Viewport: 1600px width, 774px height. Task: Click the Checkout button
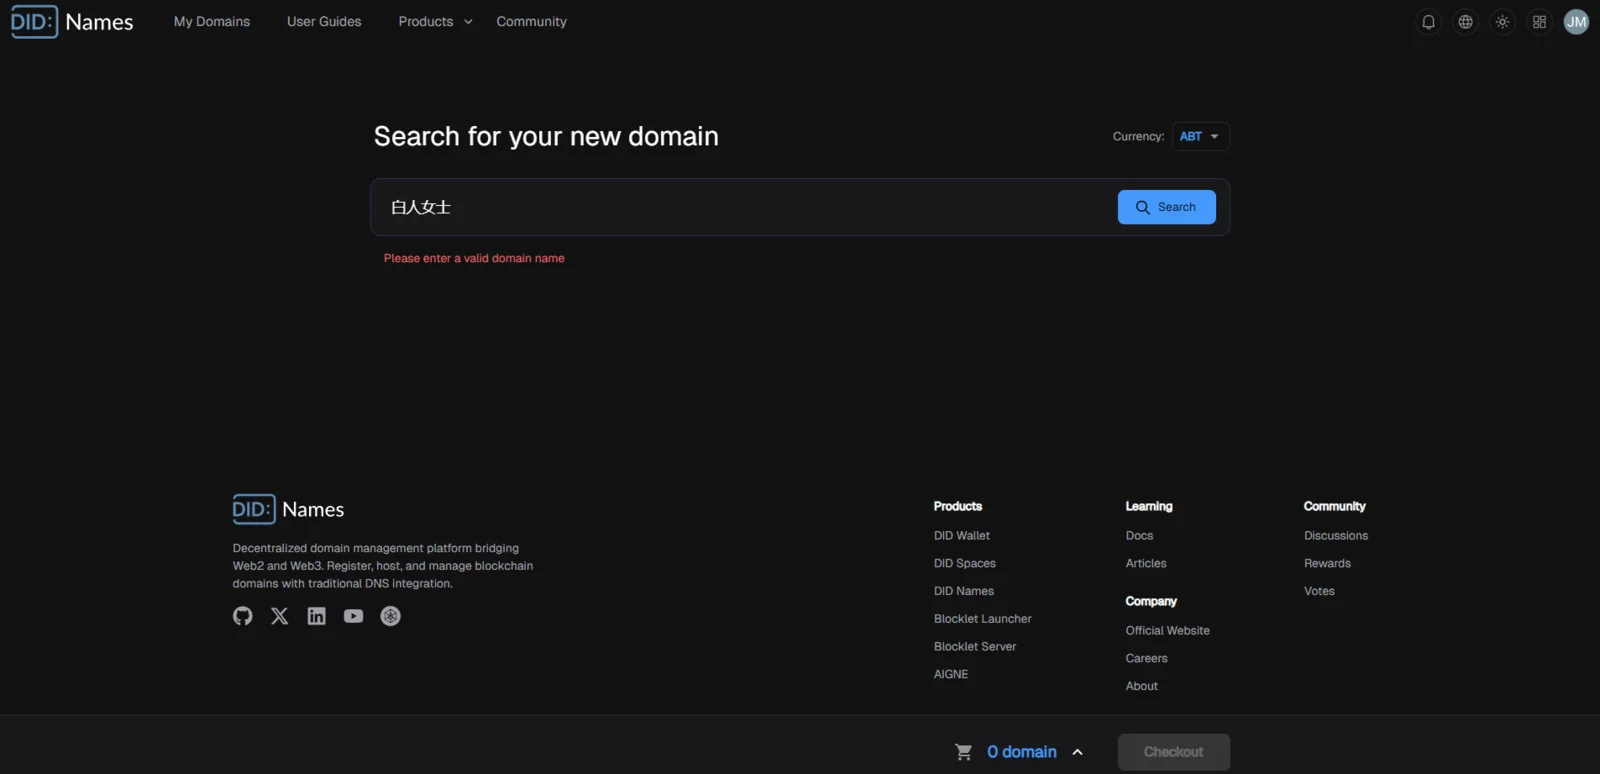point(1174,752)
